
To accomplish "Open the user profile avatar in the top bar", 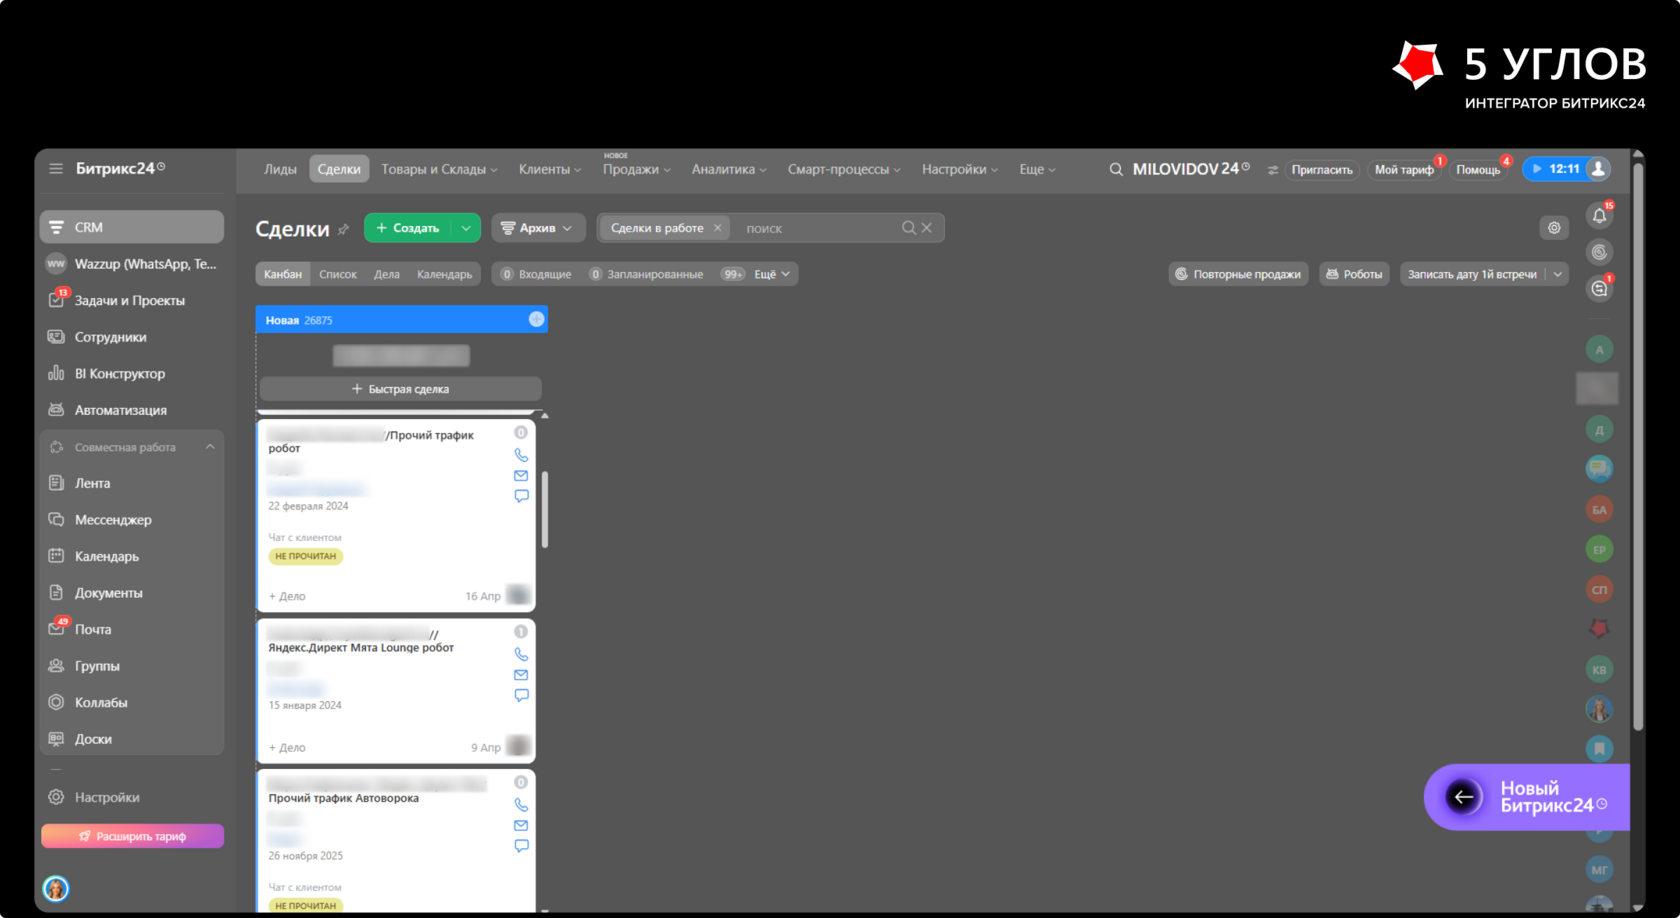I will tap(1599, 169).
